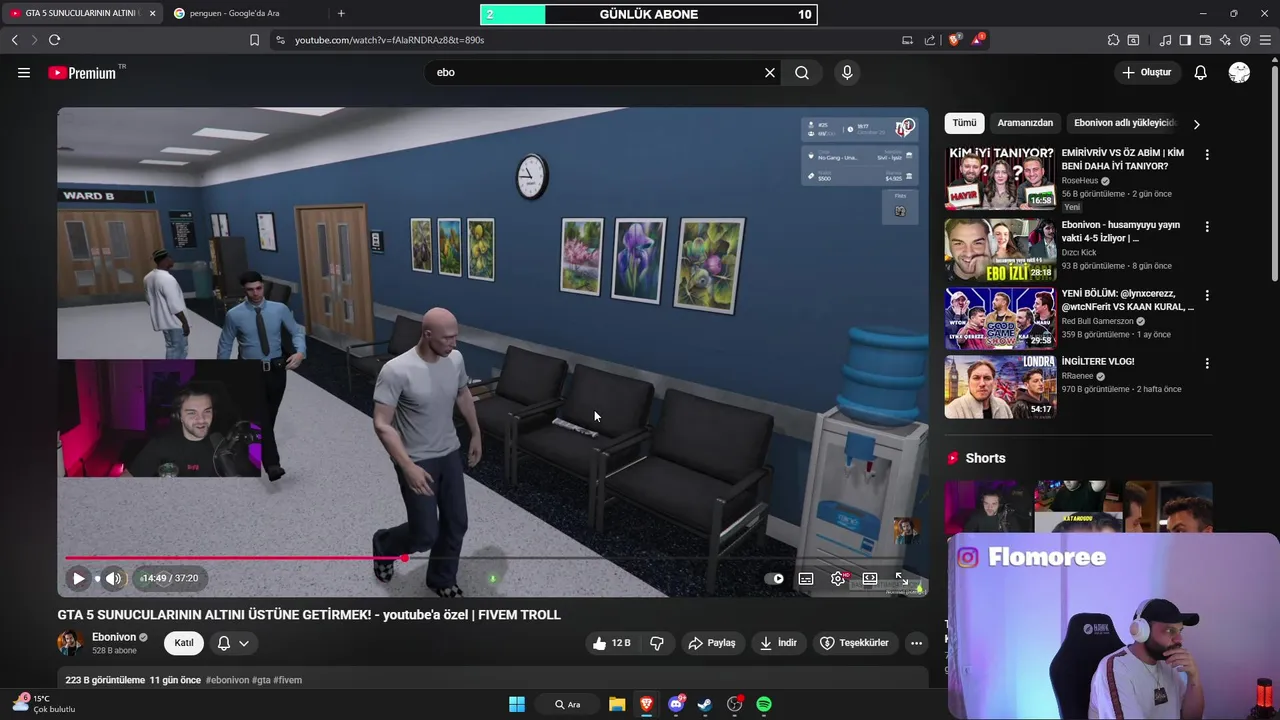Screen dimensions: 1280x720
Task: Share the page via the address bar share icon
Action: coord(930,40)
